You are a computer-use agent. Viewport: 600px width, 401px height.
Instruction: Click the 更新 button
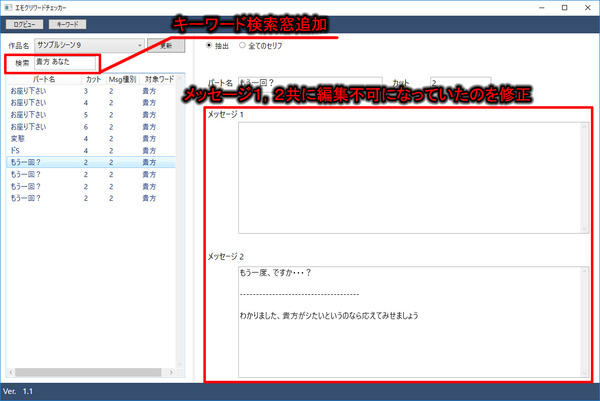tap(166, 46)
